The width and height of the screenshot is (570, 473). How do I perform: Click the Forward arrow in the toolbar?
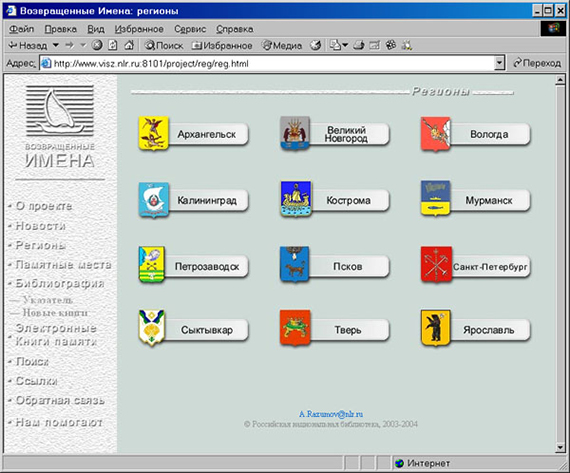(x=69, y=45)
